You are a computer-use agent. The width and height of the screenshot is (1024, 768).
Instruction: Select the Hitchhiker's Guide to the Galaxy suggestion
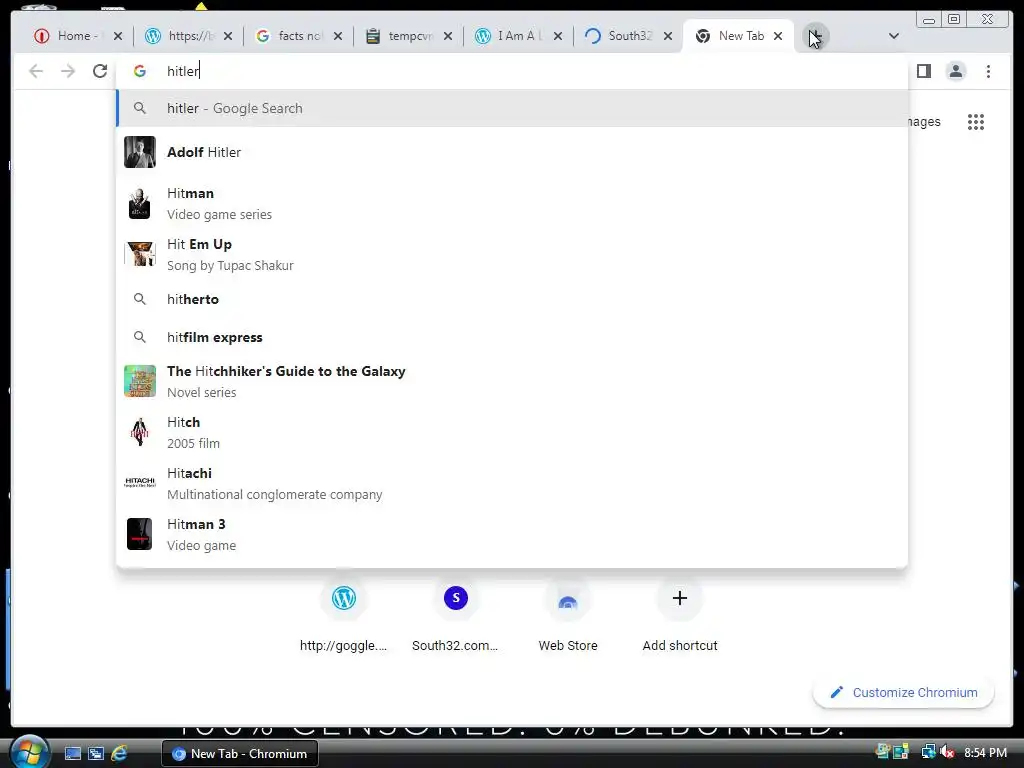(x=512, y=381)
